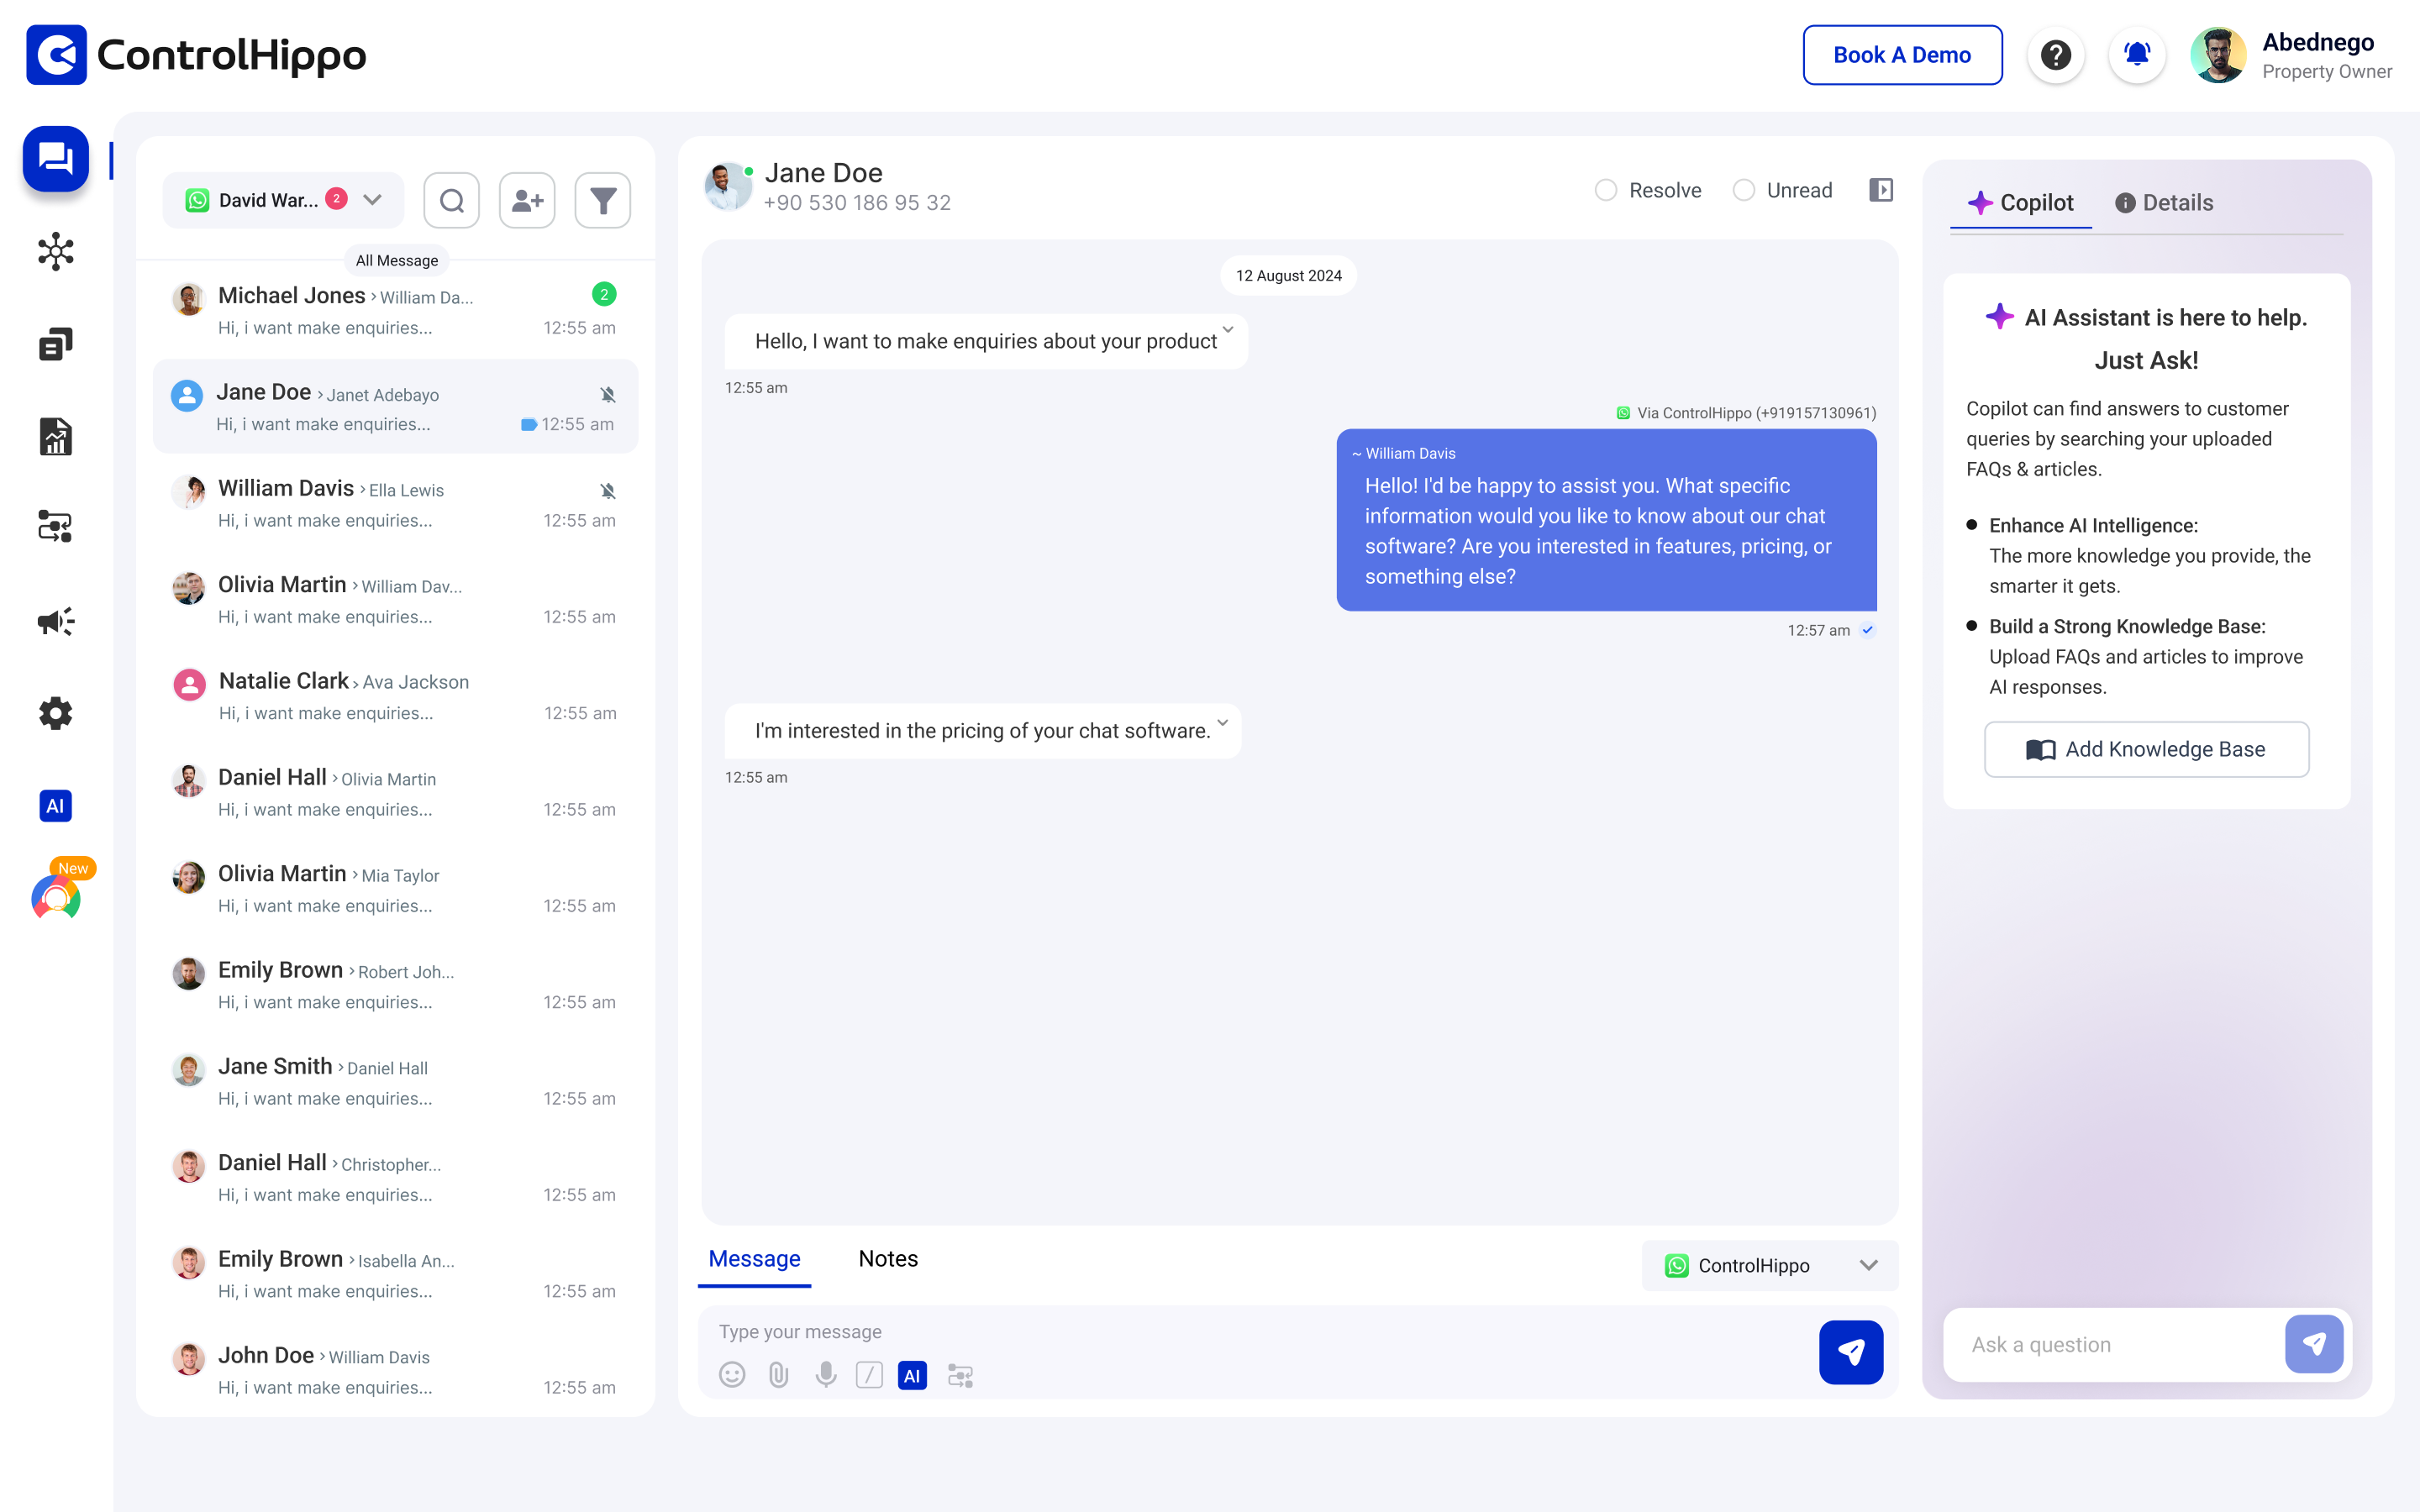Open the Broadcast megaphone icon in sidebar
This screenshot has width=2420, height=1512.
[x=55, y=621]
